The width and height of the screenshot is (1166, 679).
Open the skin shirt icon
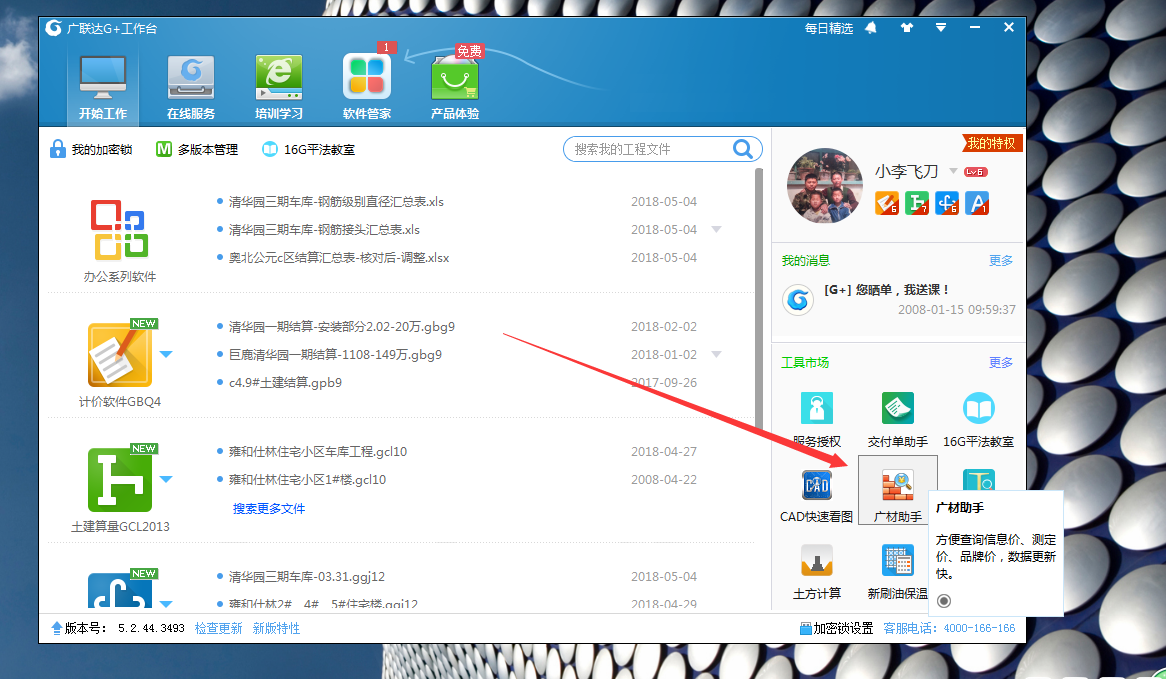(906, 28)
